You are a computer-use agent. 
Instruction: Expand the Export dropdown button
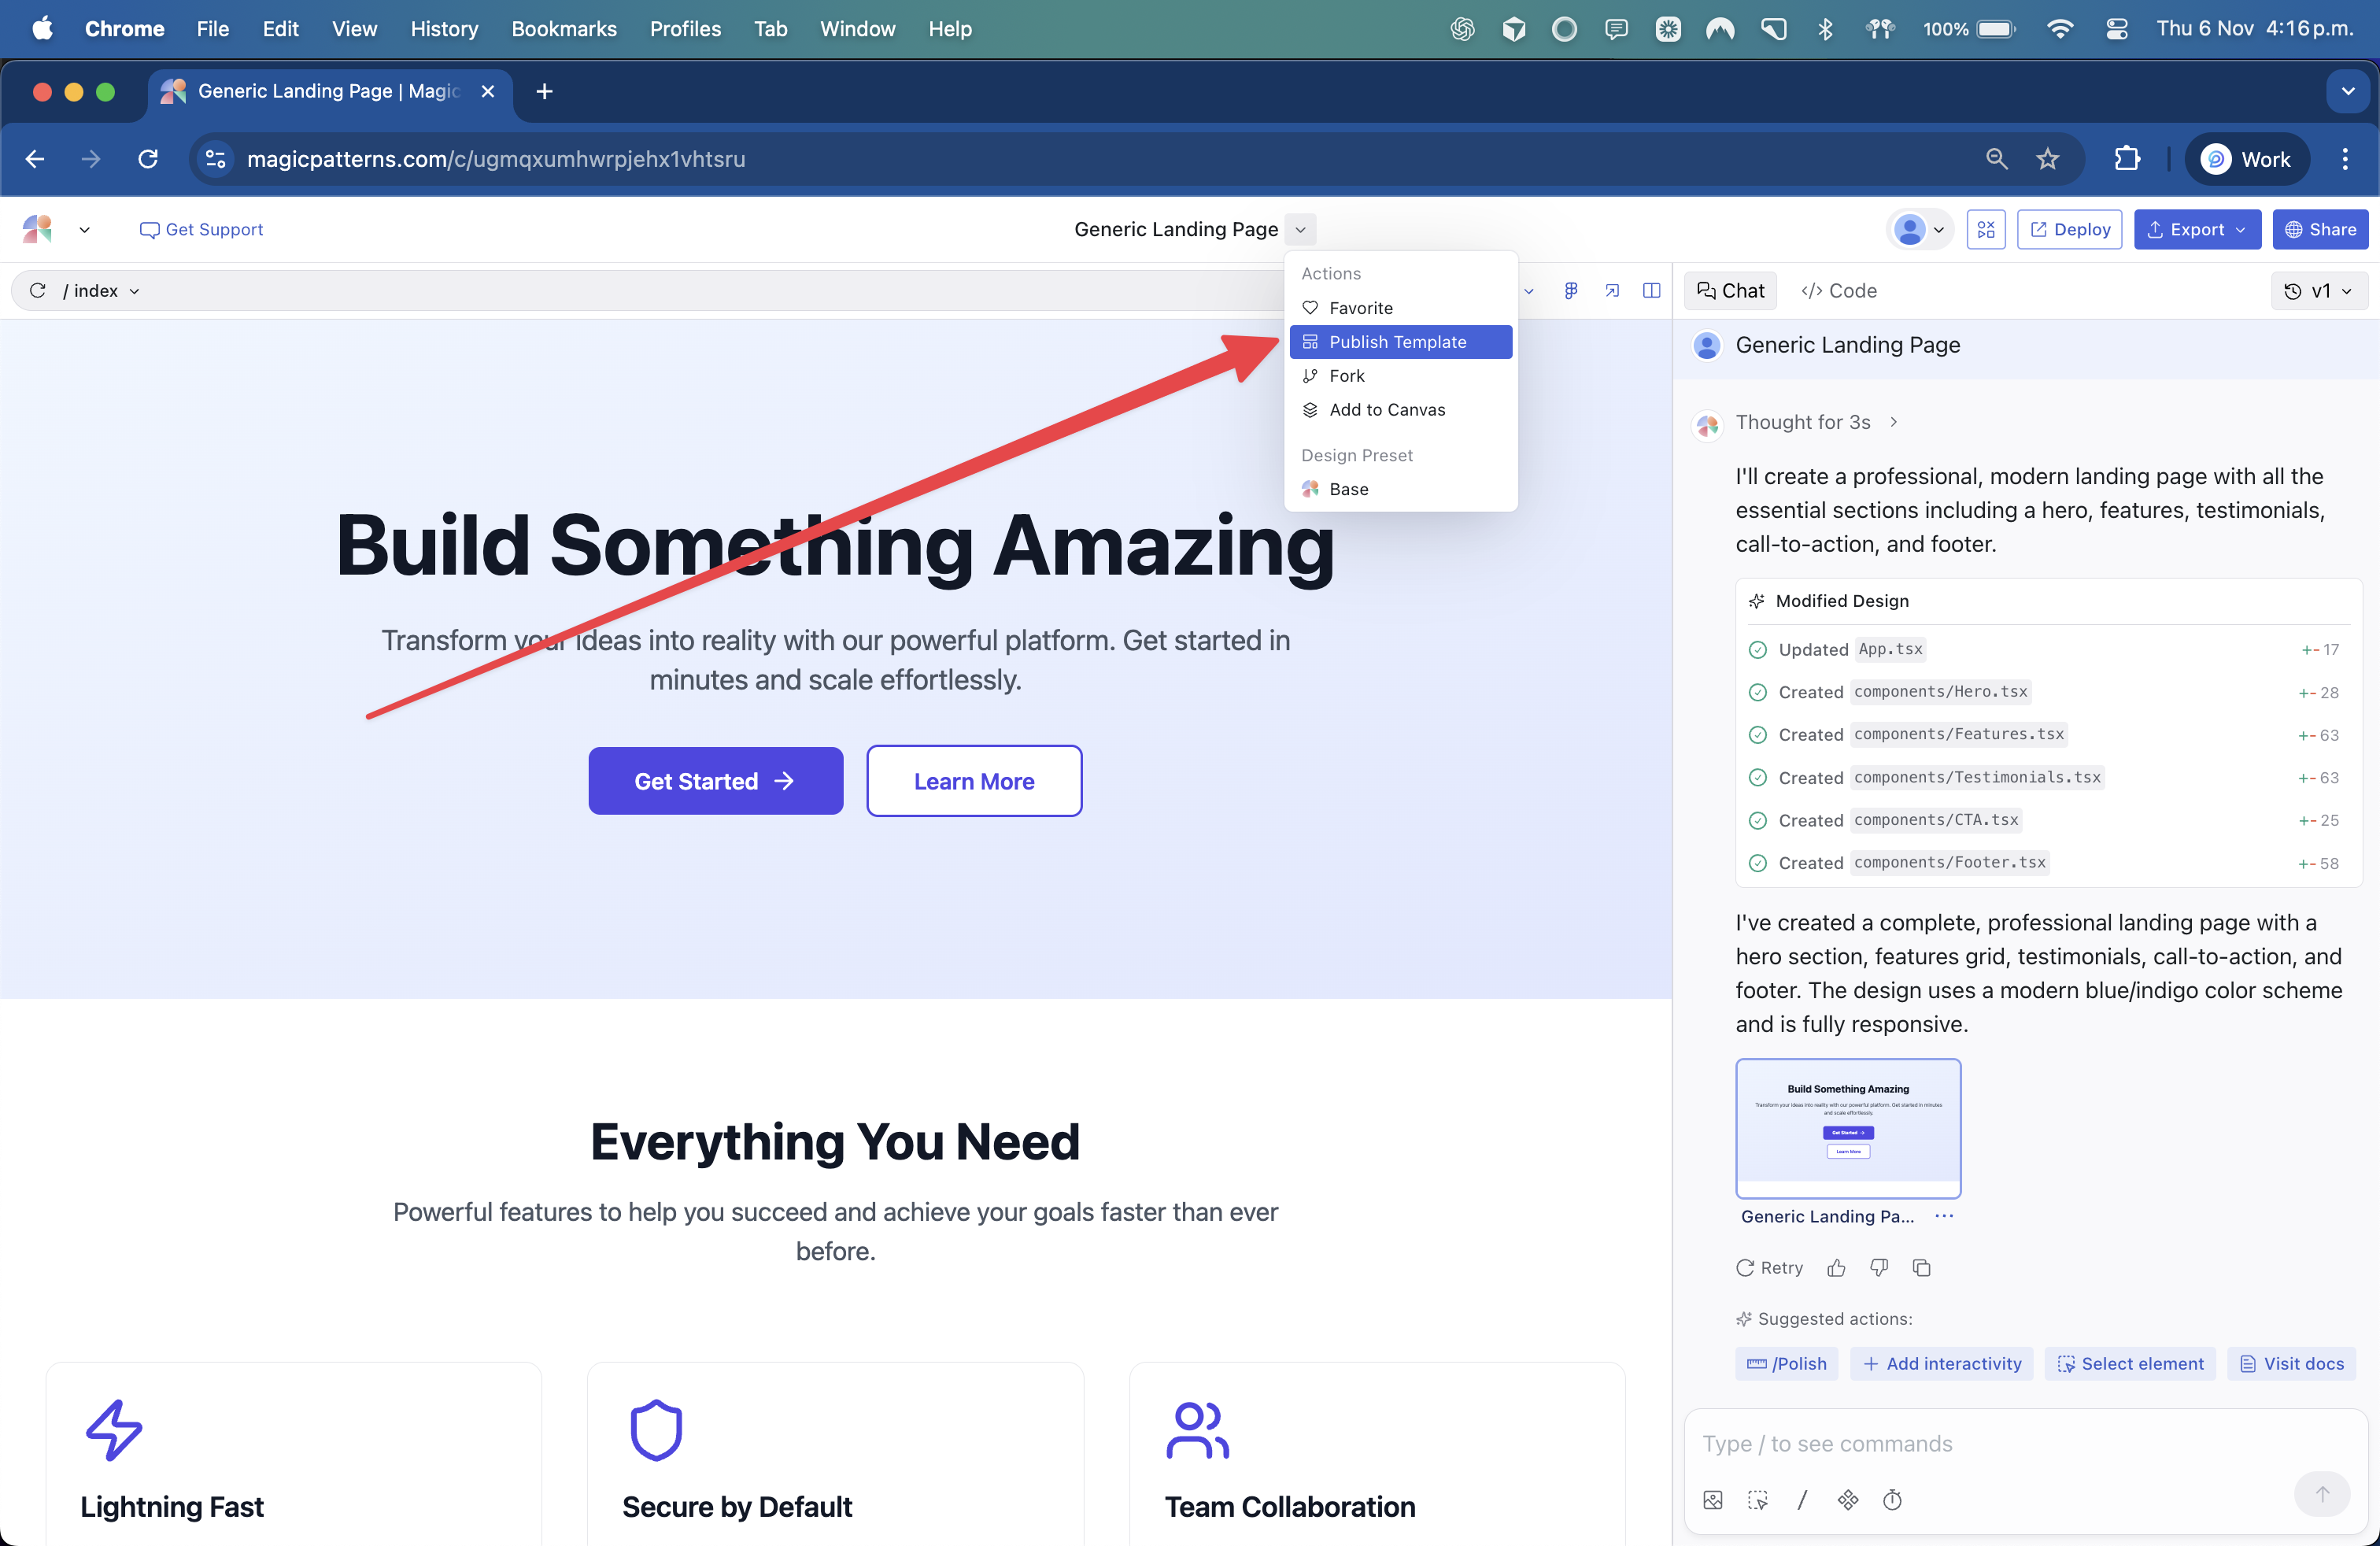pyautogui.click(x=2197, y=230)
